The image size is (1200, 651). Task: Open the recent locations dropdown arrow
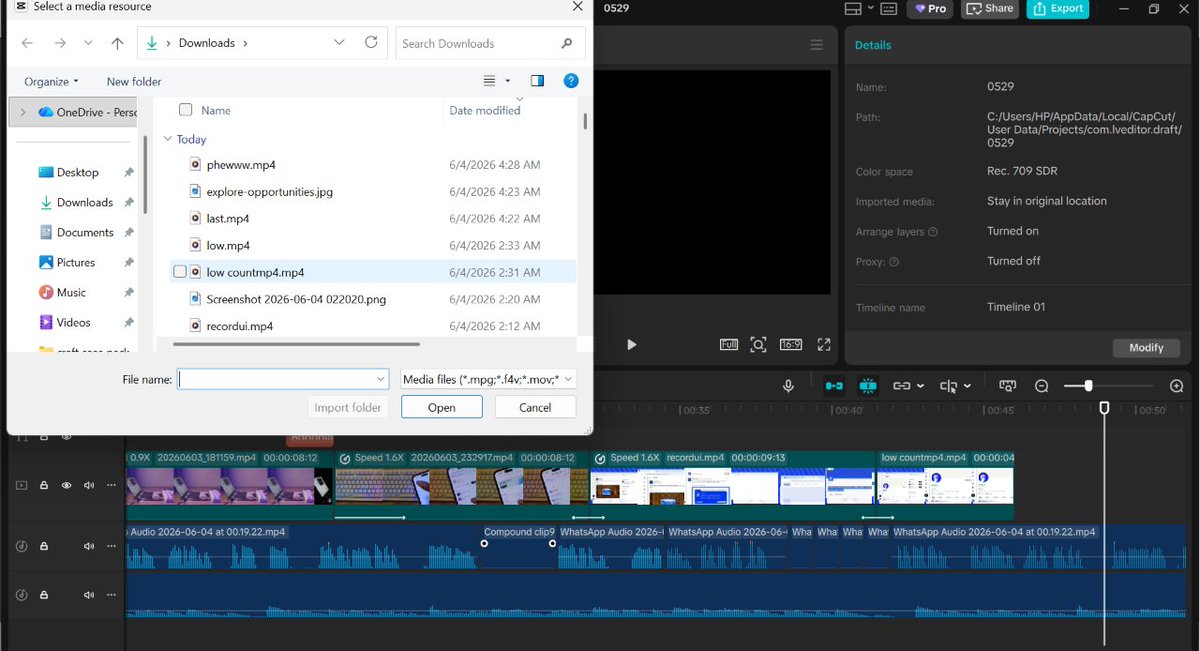(x=89, y=43)
